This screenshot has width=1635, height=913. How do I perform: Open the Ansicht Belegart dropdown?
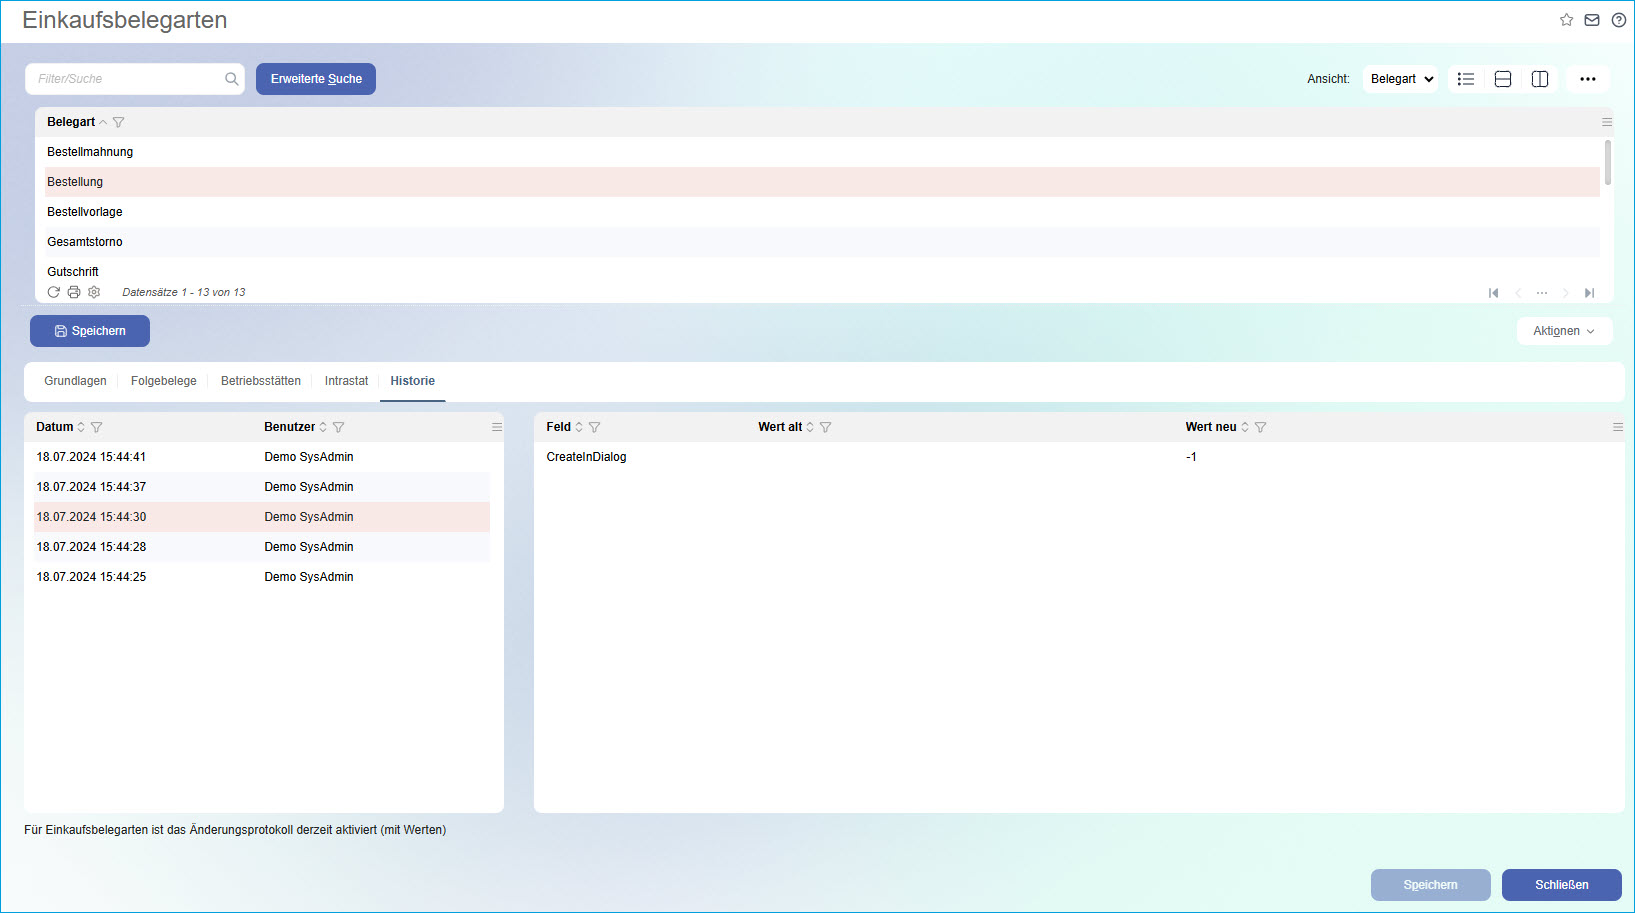coord(1401,79)
